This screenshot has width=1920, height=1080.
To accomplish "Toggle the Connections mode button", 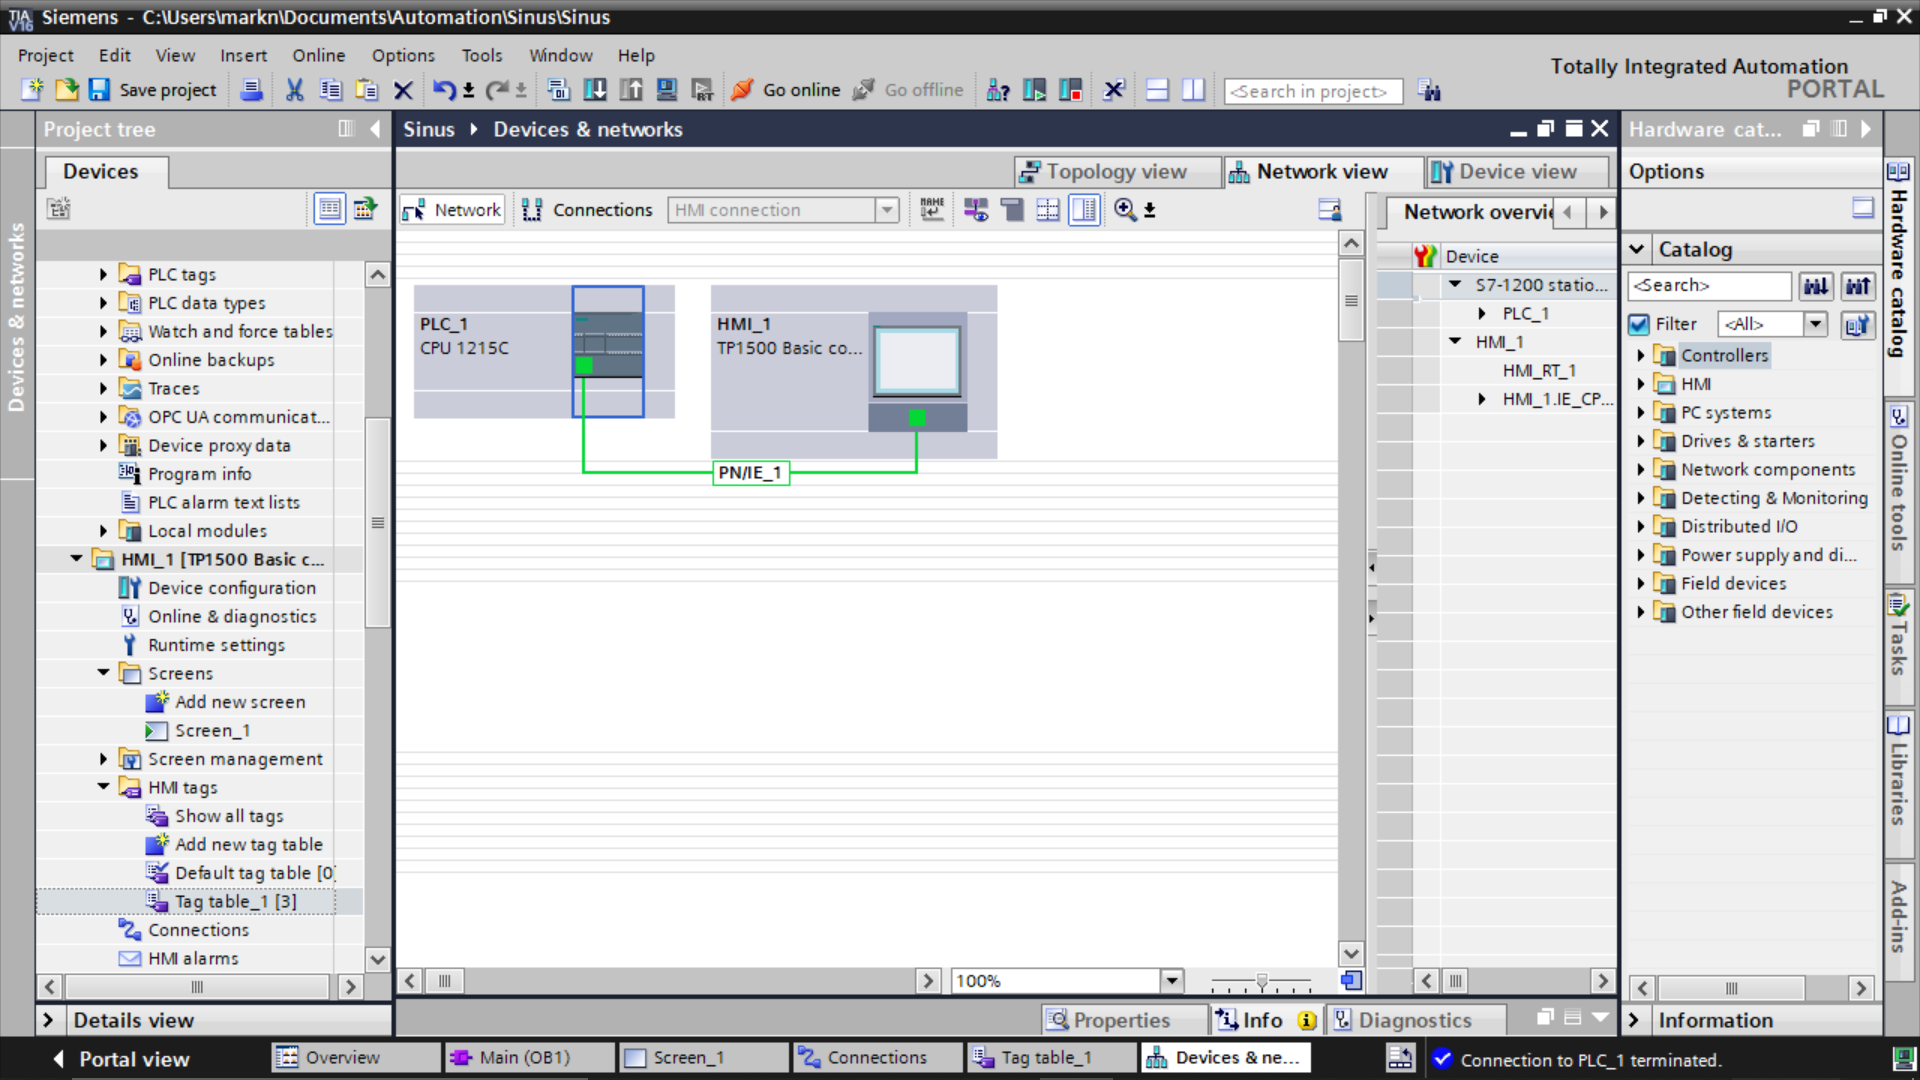I will (x=588, y=210).
